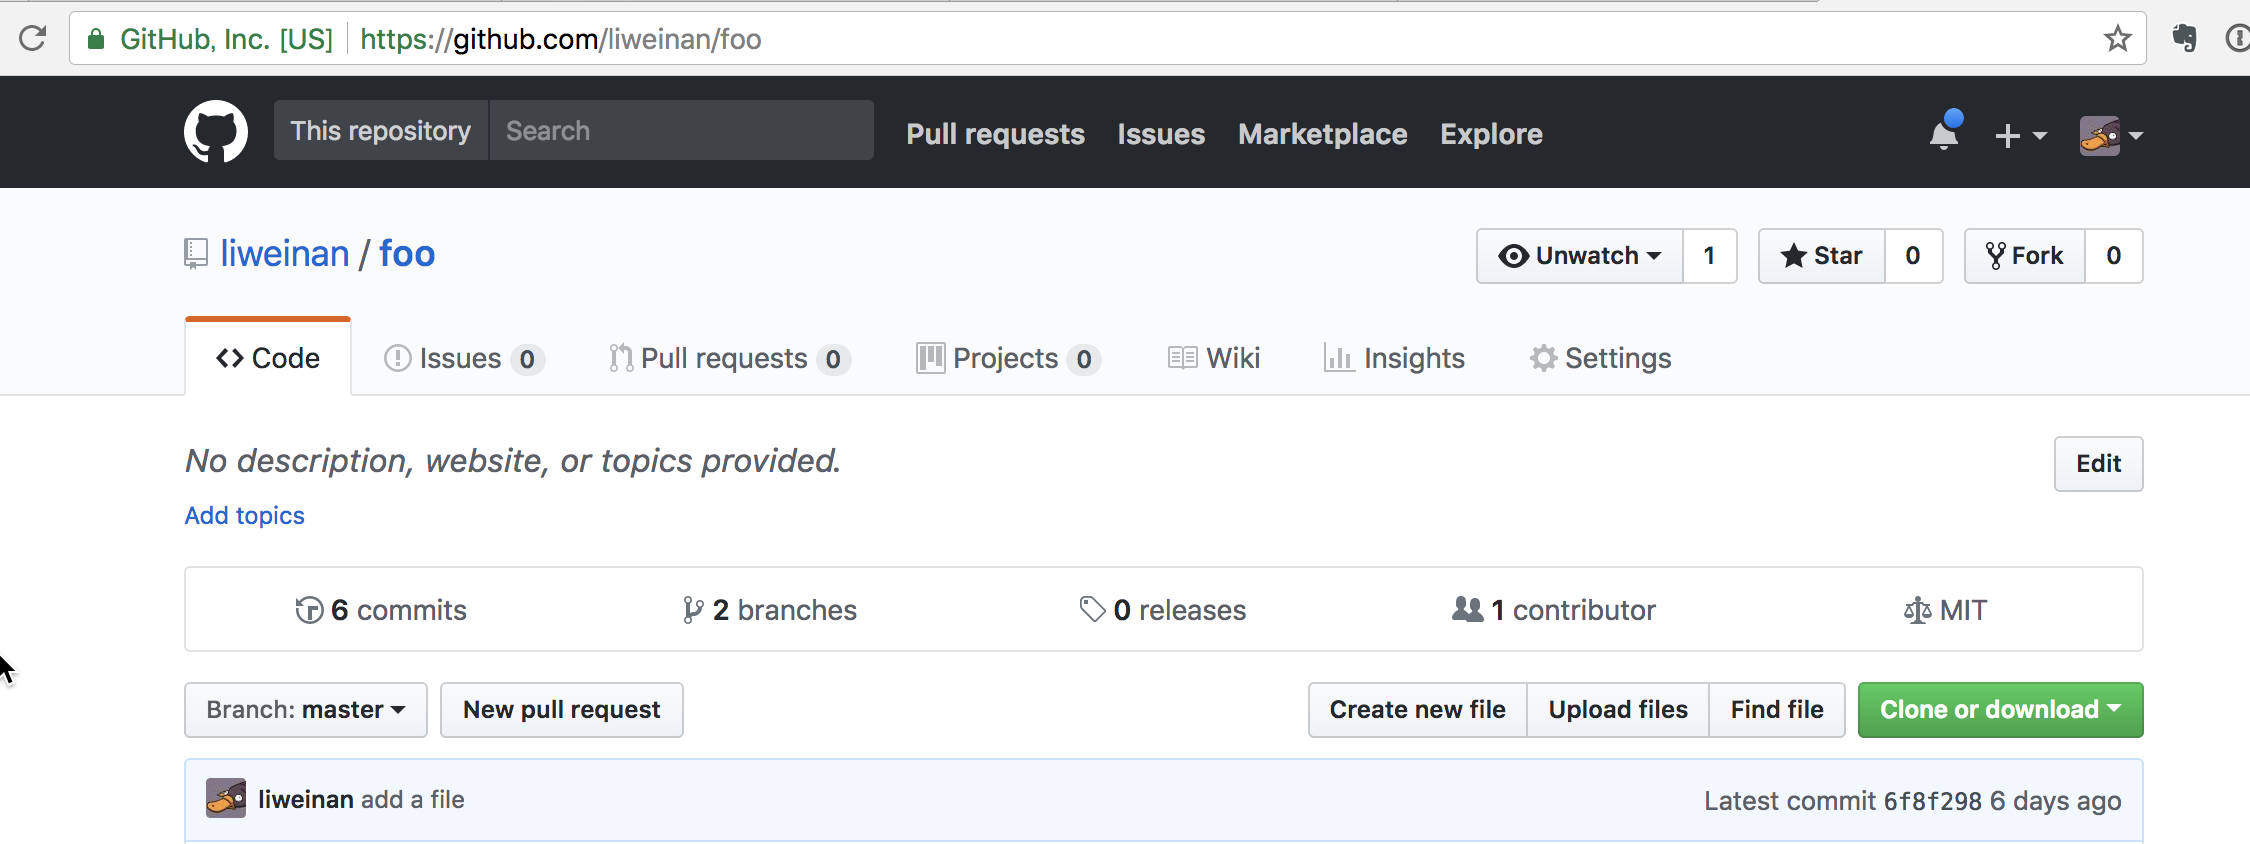Viewport: 2250px width, 844px height.
Task: Open latest commit hash 6f8f298
Action: point(1932,801)
